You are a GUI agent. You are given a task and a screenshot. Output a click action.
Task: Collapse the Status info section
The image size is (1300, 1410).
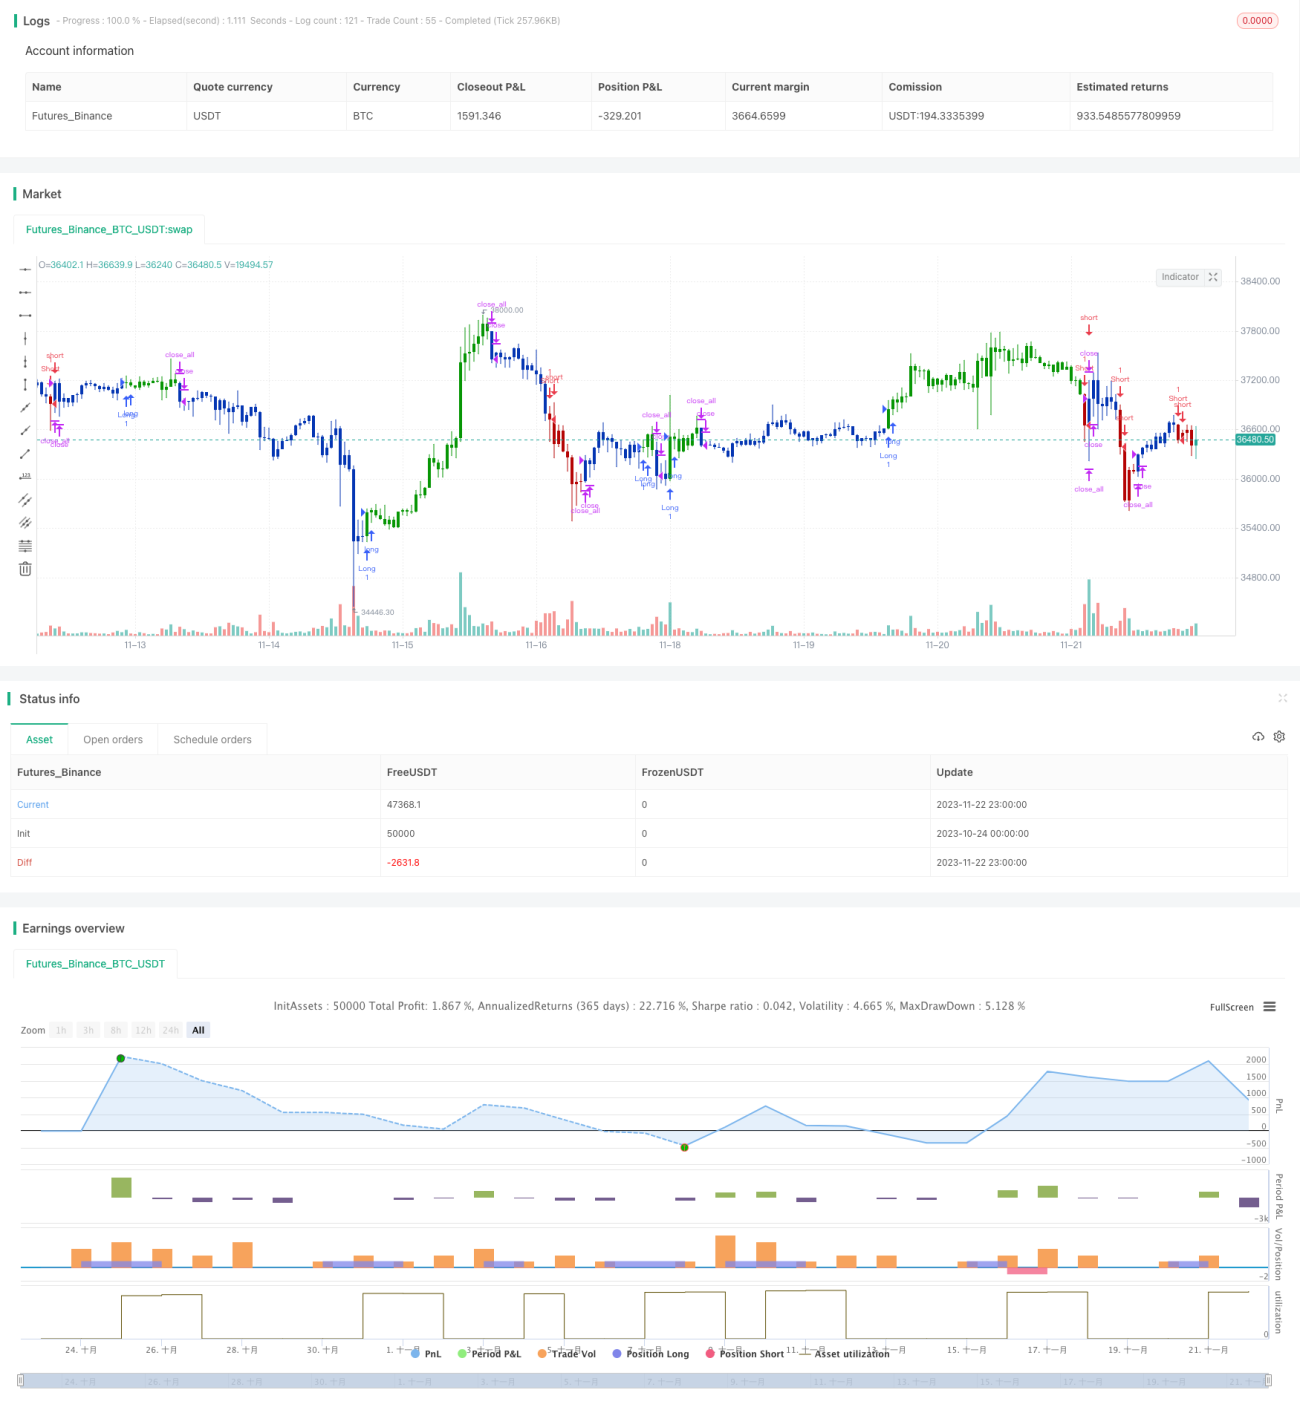click(x=1282, y=698)
